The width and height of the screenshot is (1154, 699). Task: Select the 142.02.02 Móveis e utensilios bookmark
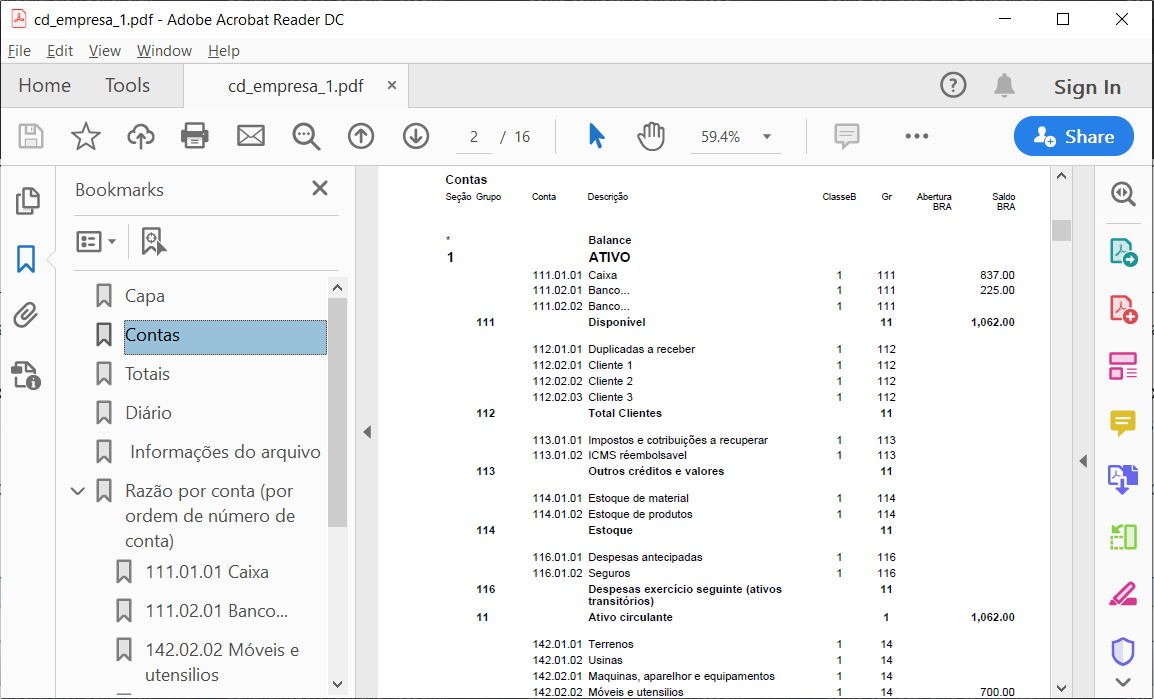[x=222, y=662]
